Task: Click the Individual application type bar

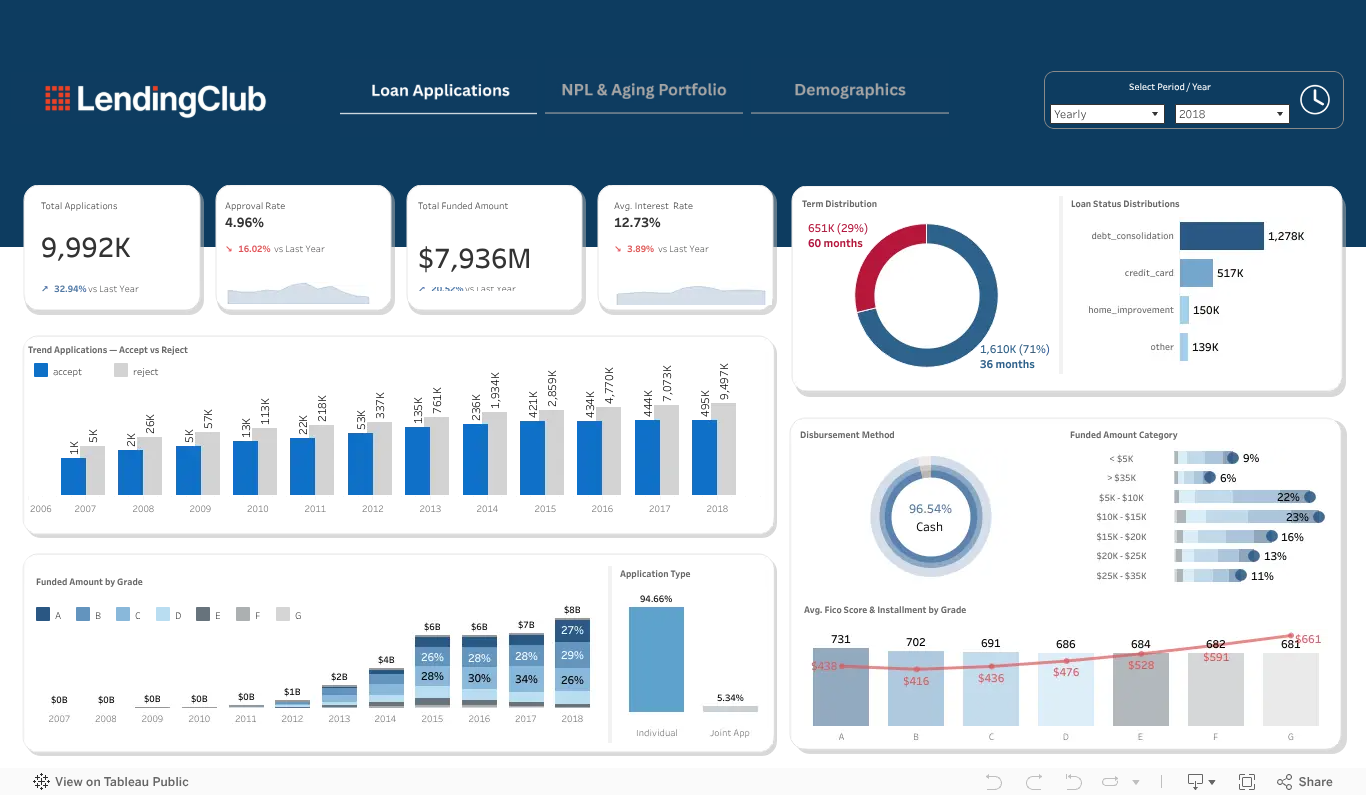Action: point(656,659)
